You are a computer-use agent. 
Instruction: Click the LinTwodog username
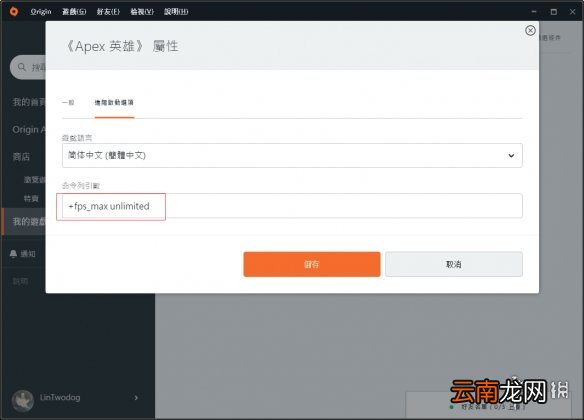[x=60, y=397]
